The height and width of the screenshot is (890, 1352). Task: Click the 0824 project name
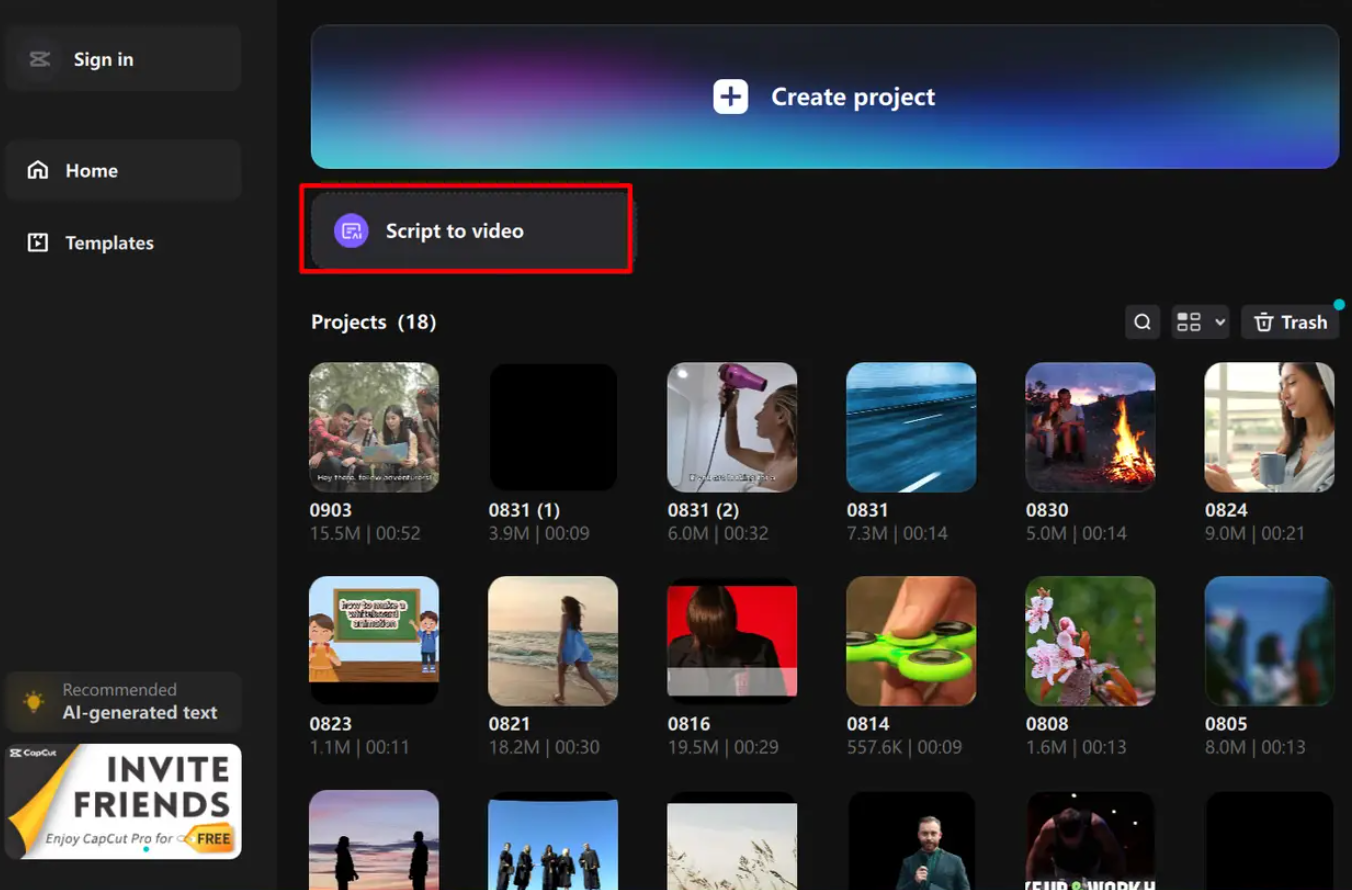point(1226,510)
